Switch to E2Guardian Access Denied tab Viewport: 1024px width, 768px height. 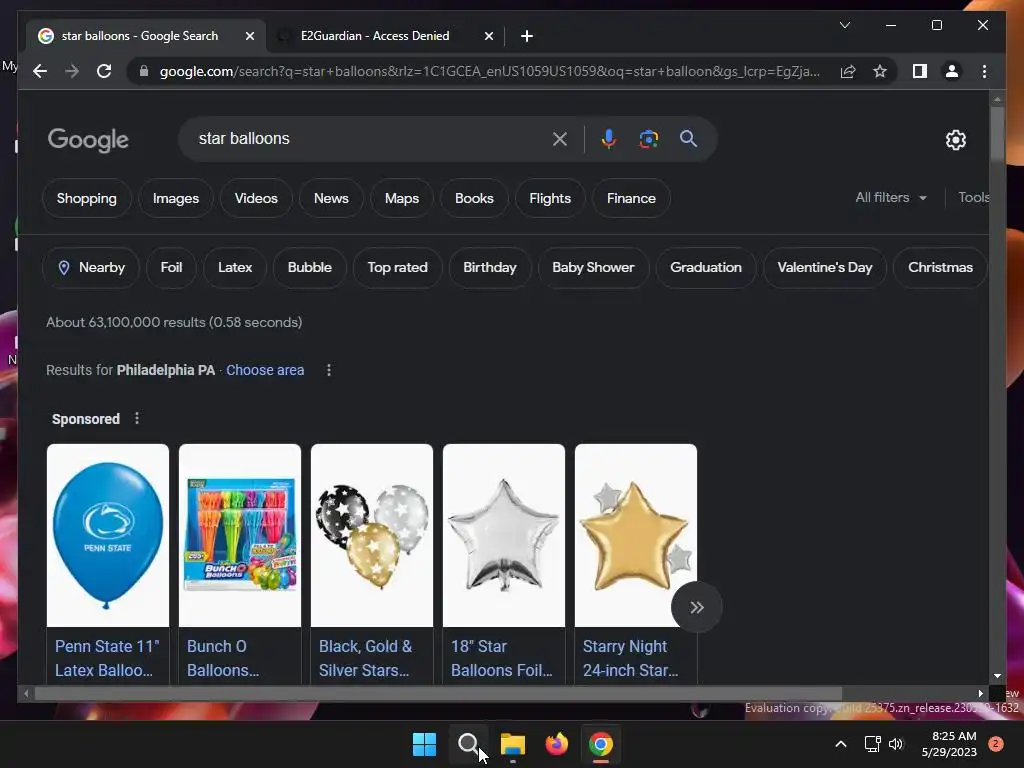tap(375, 36)
